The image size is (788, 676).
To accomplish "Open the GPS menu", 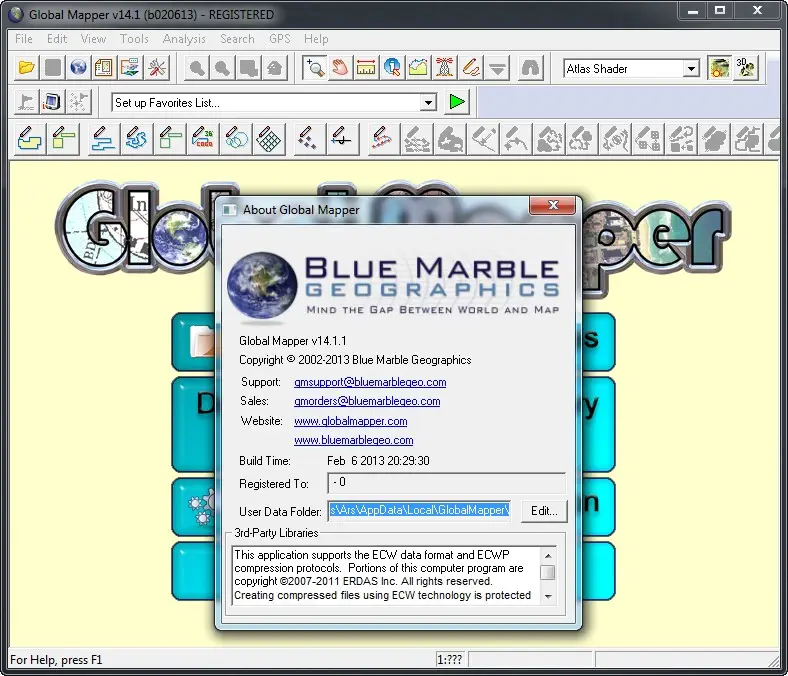I will pos(279,39).
